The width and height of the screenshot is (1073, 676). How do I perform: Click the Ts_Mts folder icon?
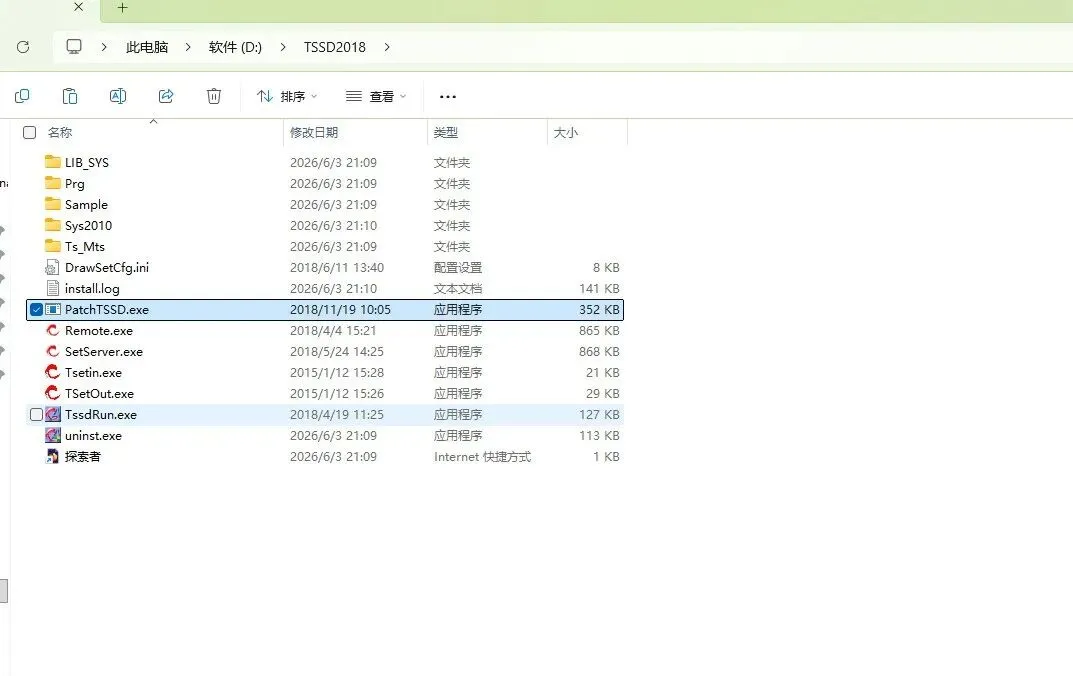pyautogui.click(x=53, y=246)
